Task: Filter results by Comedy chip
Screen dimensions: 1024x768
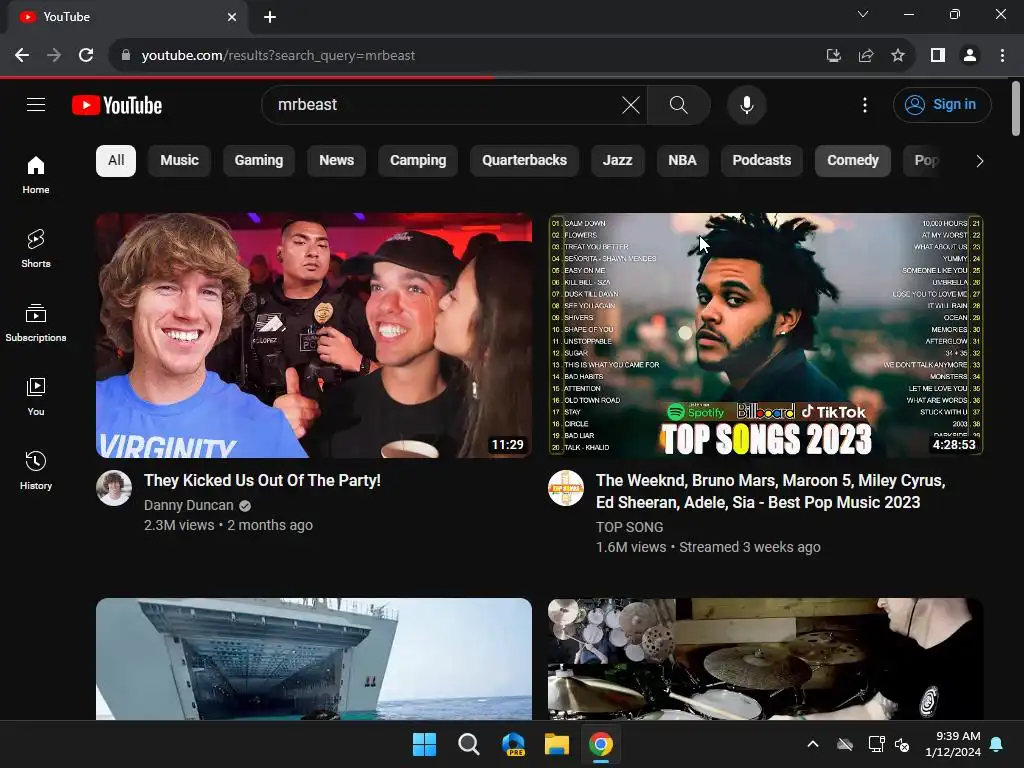Action: pyautogui.click(x=853, y=161)
